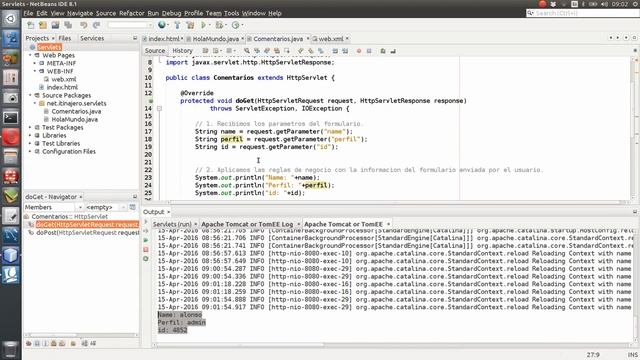Click the Debug Project toolbar icon
Image resolution: width=640 pixels, height=360 pixels.
click(x=219, y=25)
